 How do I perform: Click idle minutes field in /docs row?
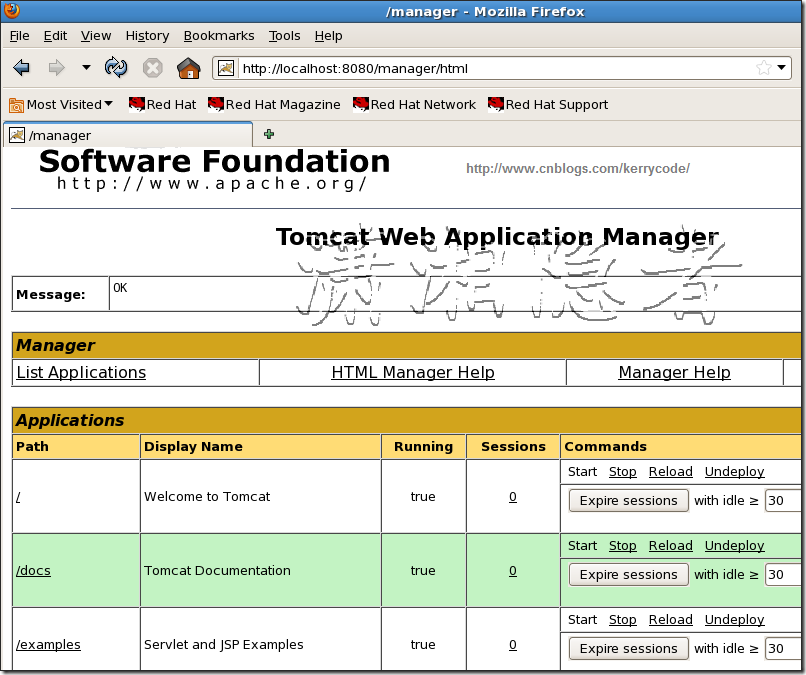point(783,575)
